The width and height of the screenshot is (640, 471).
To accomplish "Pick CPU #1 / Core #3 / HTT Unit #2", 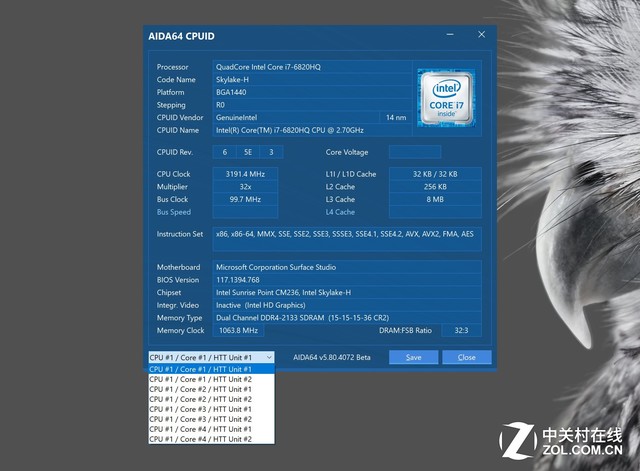I will [x=211, y=419].
